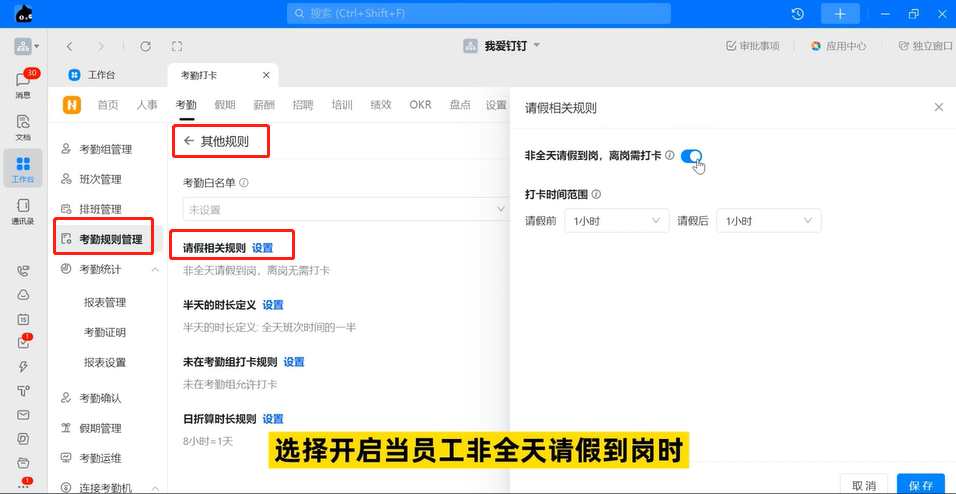956x494 pixels.
Task: Open 考勤证明 in the sidebar
Action: (x=105, y=332)
